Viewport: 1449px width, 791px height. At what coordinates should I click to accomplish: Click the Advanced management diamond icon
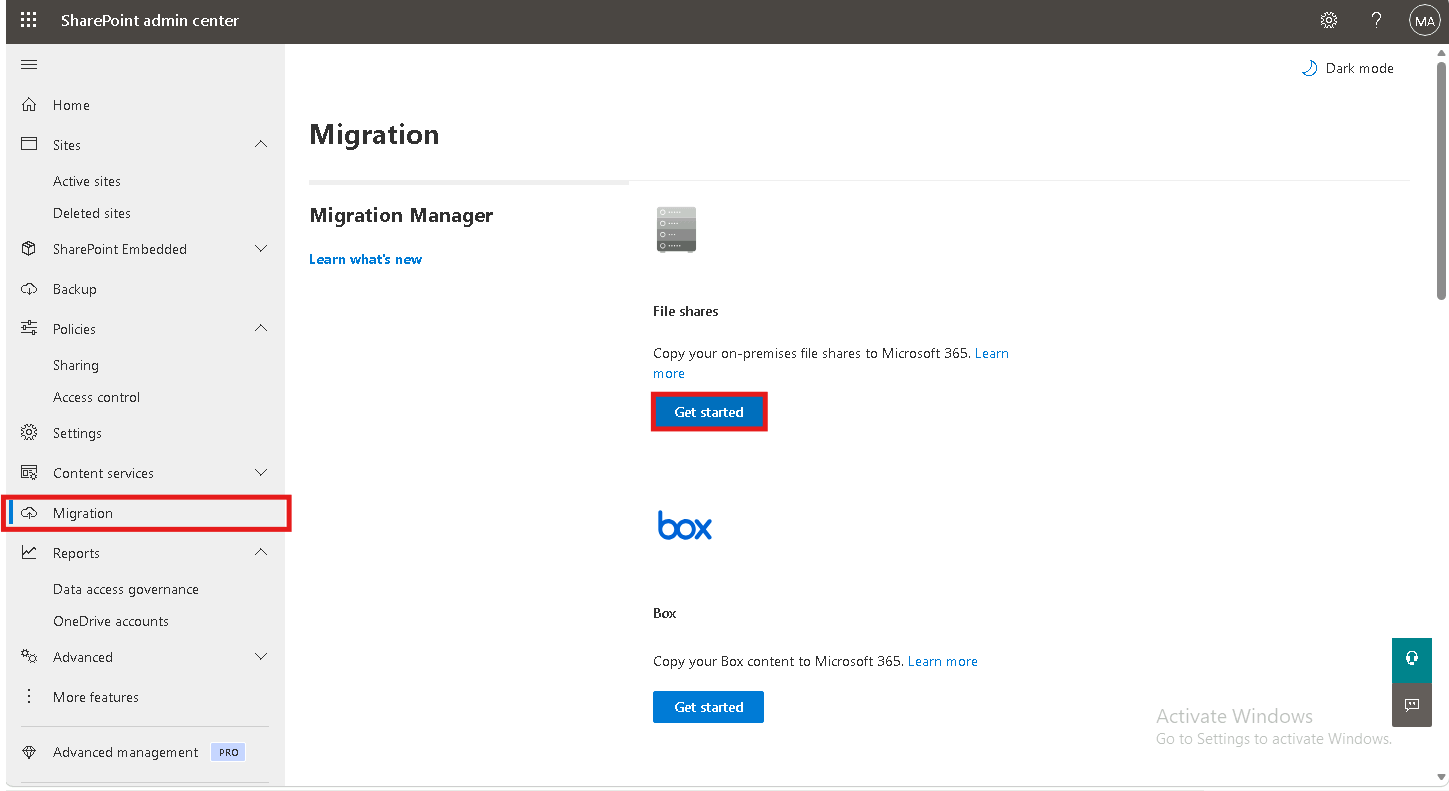point(29,752)
